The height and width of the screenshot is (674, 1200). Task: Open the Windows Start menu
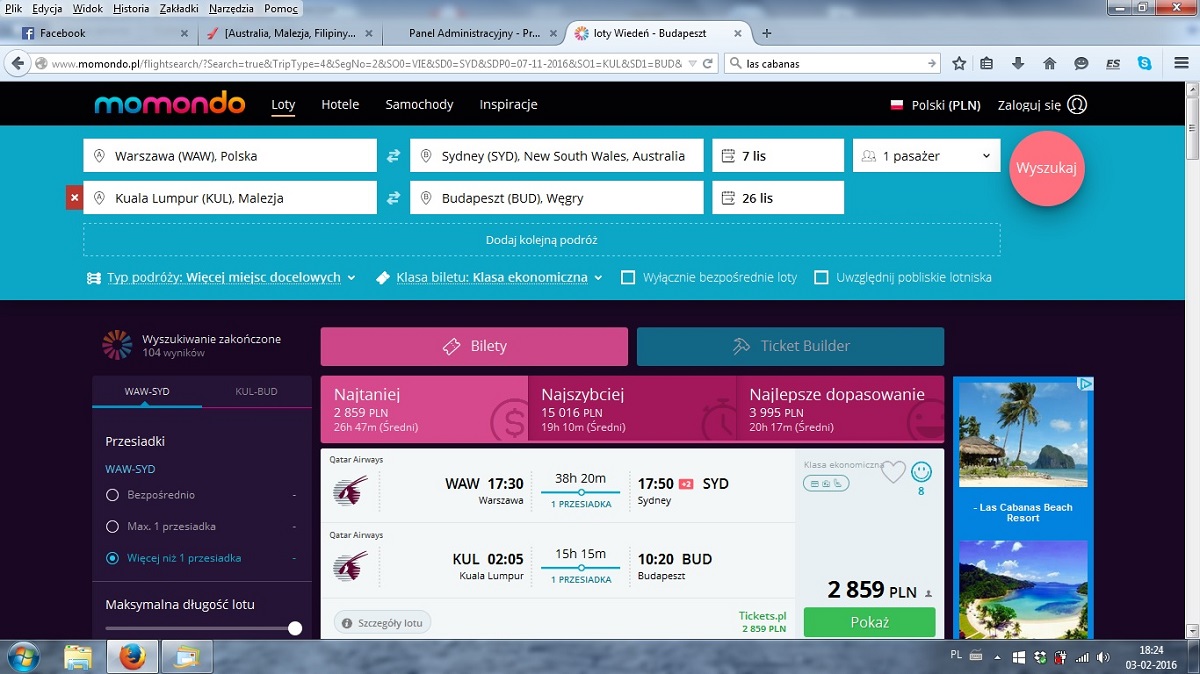coord(22,657)
